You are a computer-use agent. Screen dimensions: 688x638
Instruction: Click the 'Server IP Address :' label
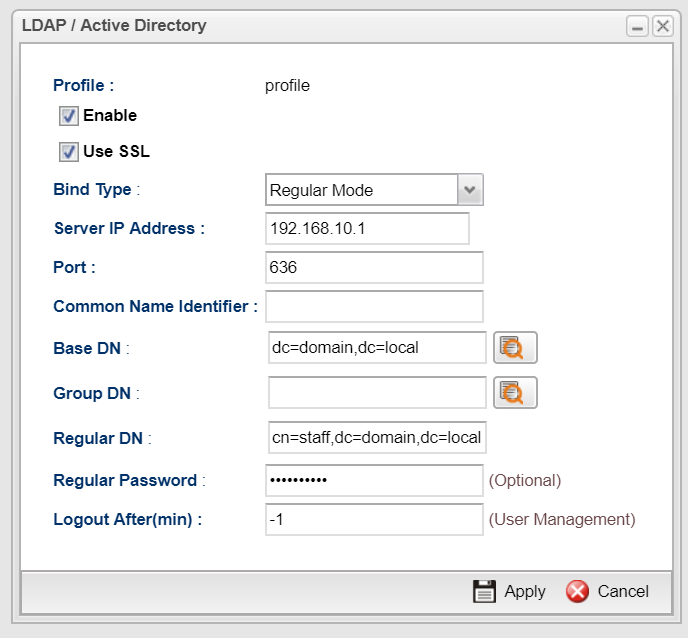(x=129, y=229)
